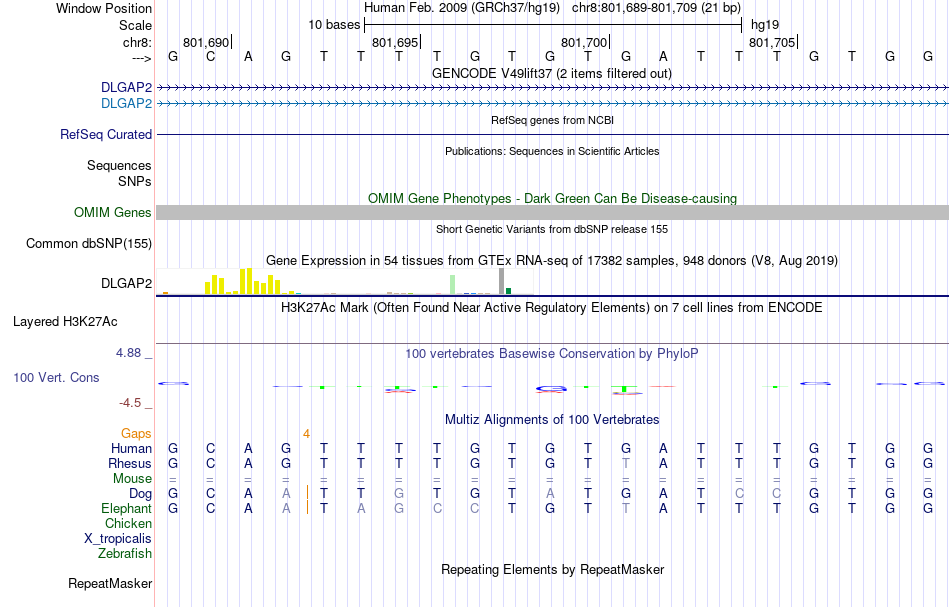950x607 pixels.
Task: Open the RepeatMasker track label
Action: coord(110,583)
